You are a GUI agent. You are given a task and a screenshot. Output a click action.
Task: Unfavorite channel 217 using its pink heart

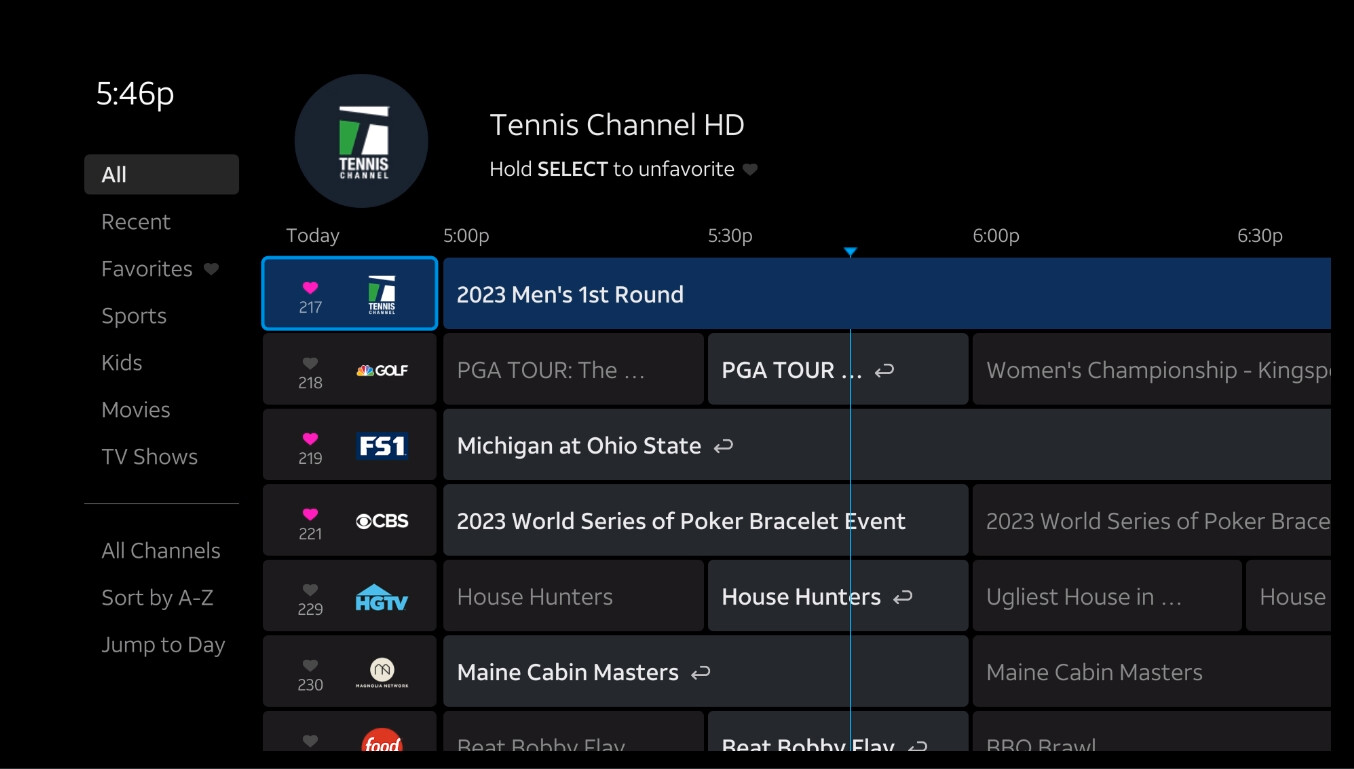tap(310, 288)
